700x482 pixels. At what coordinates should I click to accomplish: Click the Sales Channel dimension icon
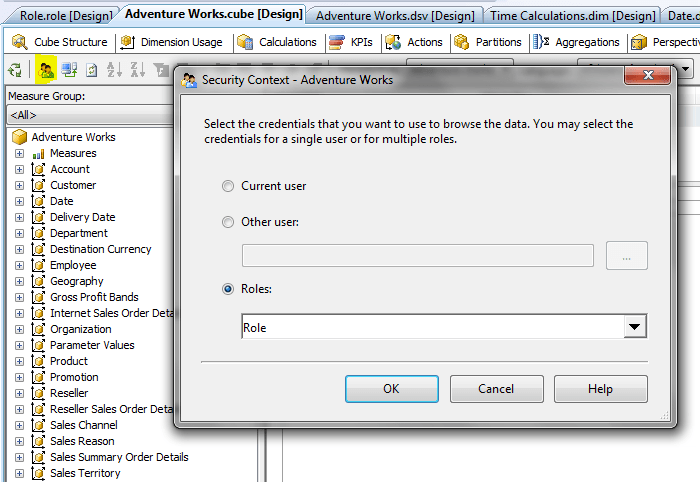pyautogui.click(x=38, y=425)
